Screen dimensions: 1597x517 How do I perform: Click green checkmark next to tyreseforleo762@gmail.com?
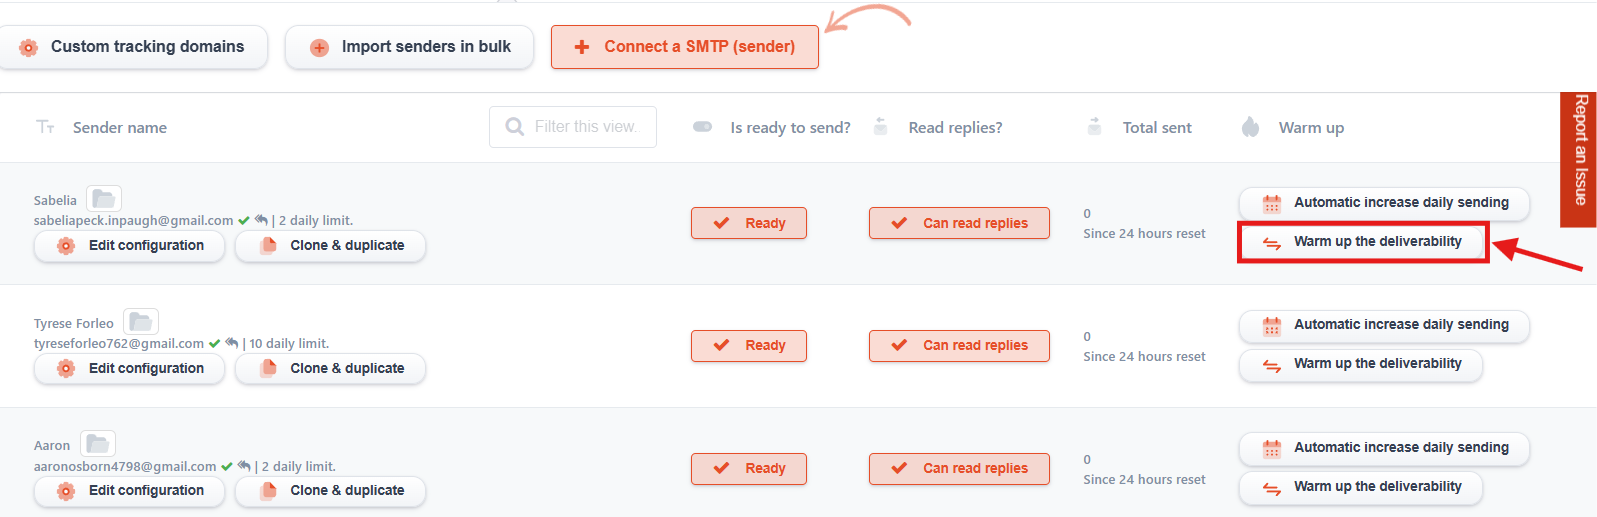pyautogui.click(x=214, y=343)
